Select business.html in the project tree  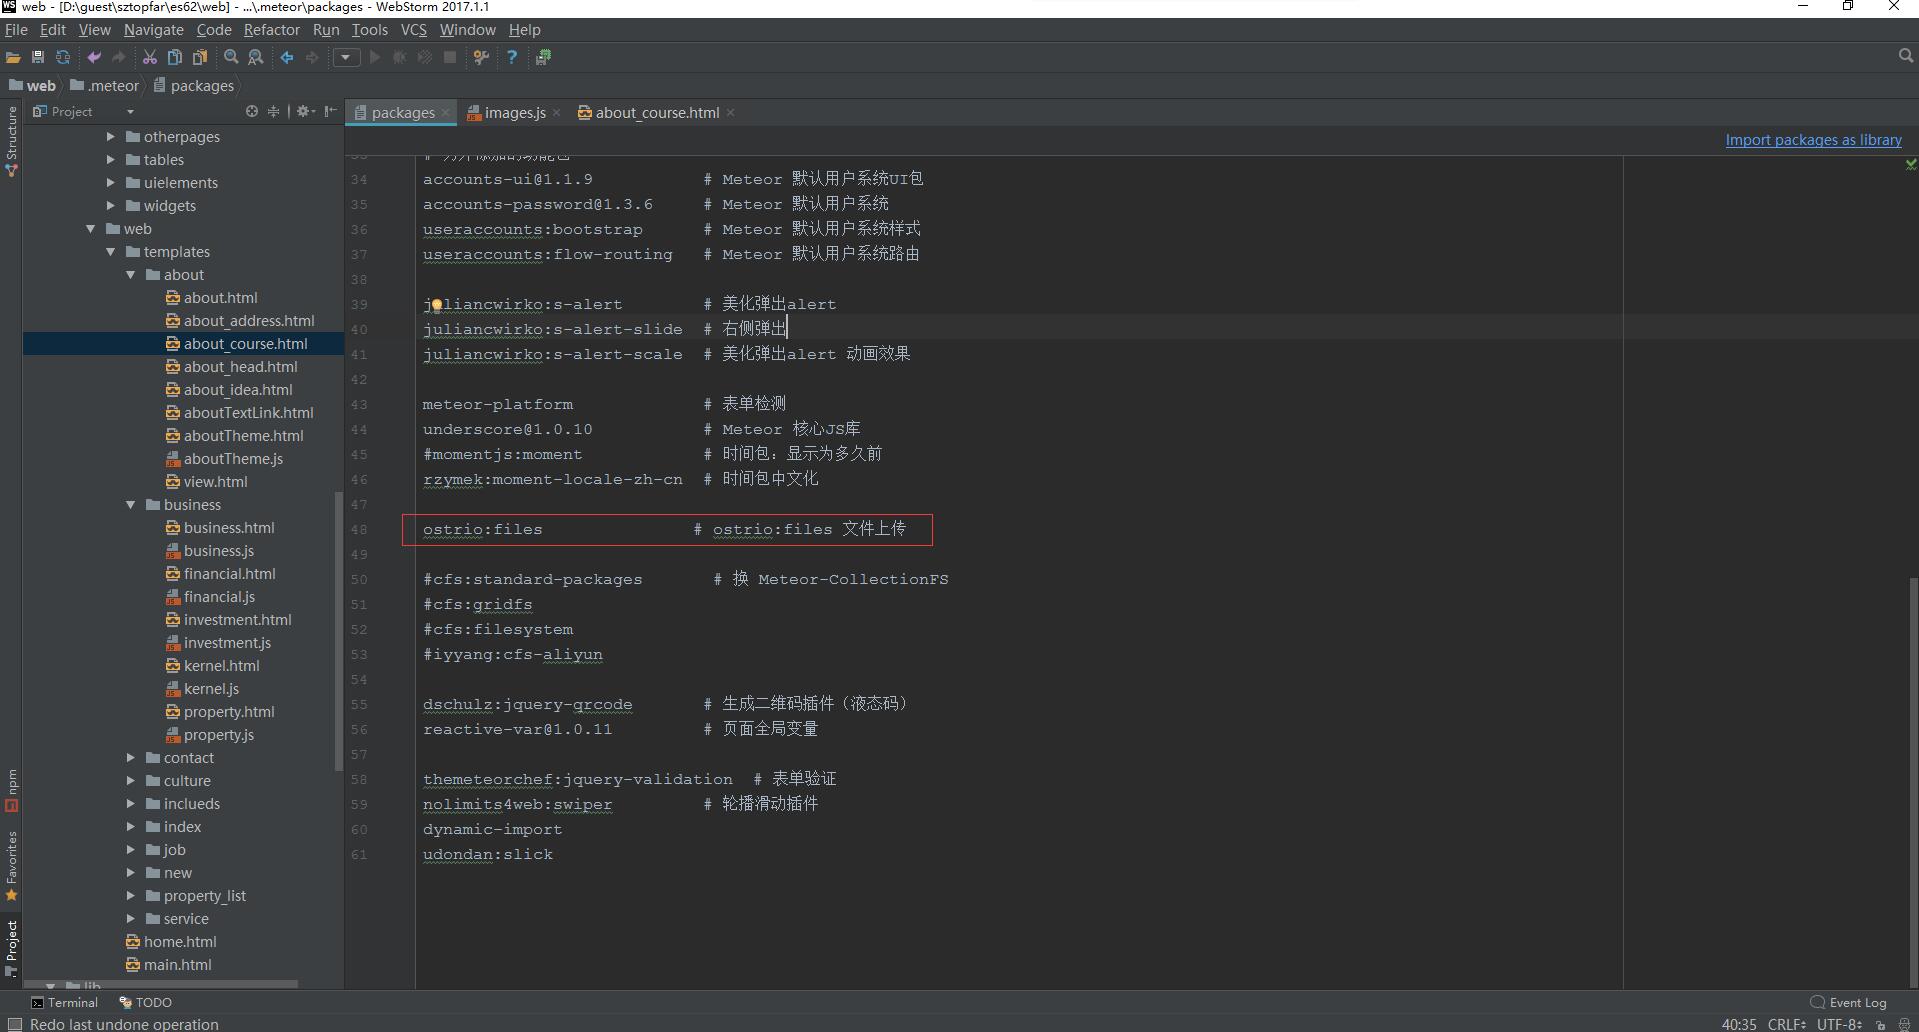point(230,527)
